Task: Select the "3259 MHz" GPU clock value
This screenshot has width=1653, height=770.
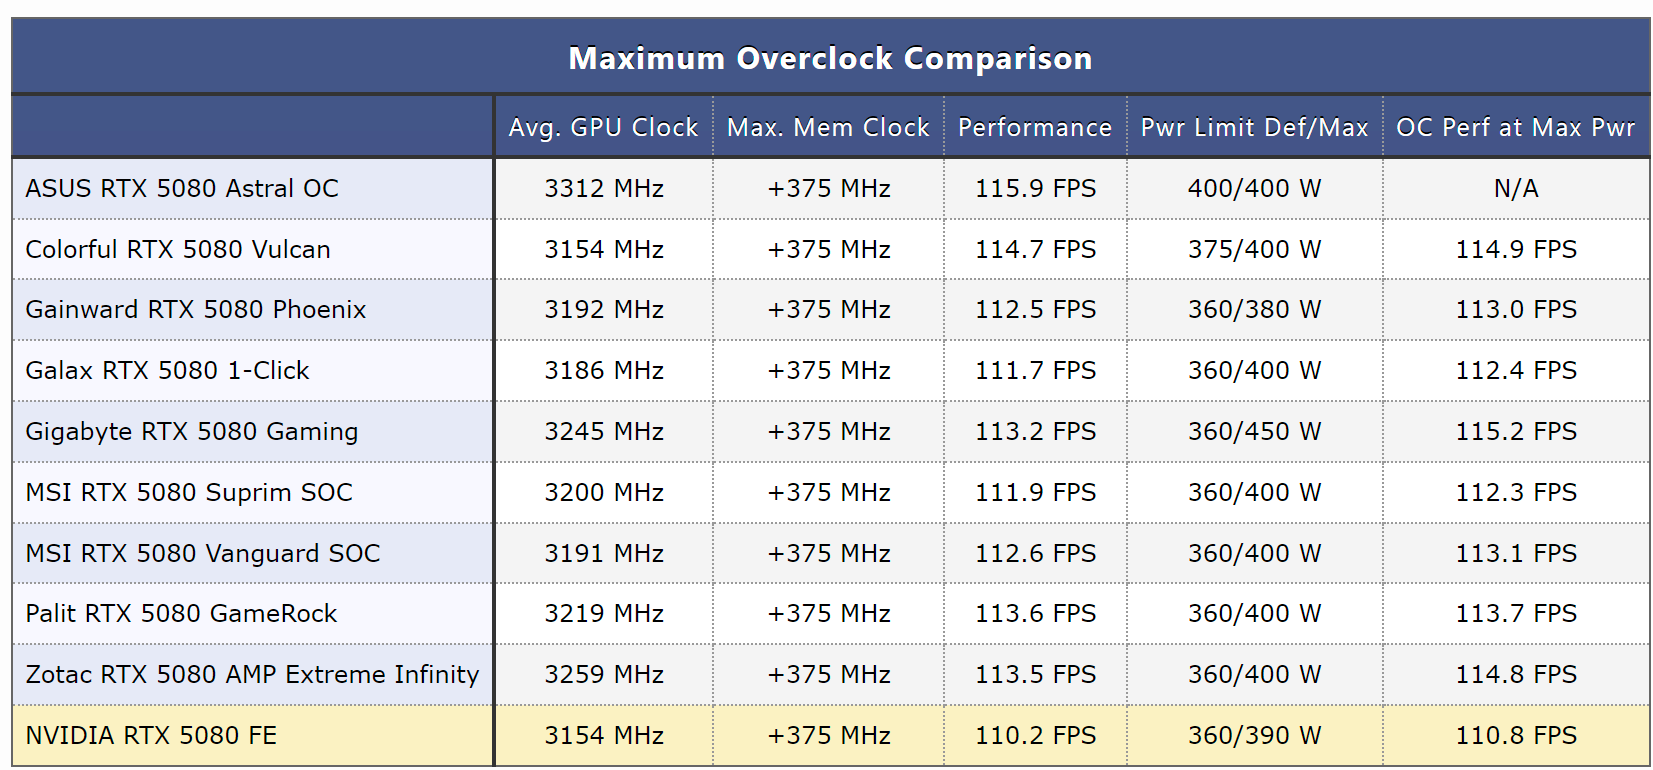Action: 604,674
